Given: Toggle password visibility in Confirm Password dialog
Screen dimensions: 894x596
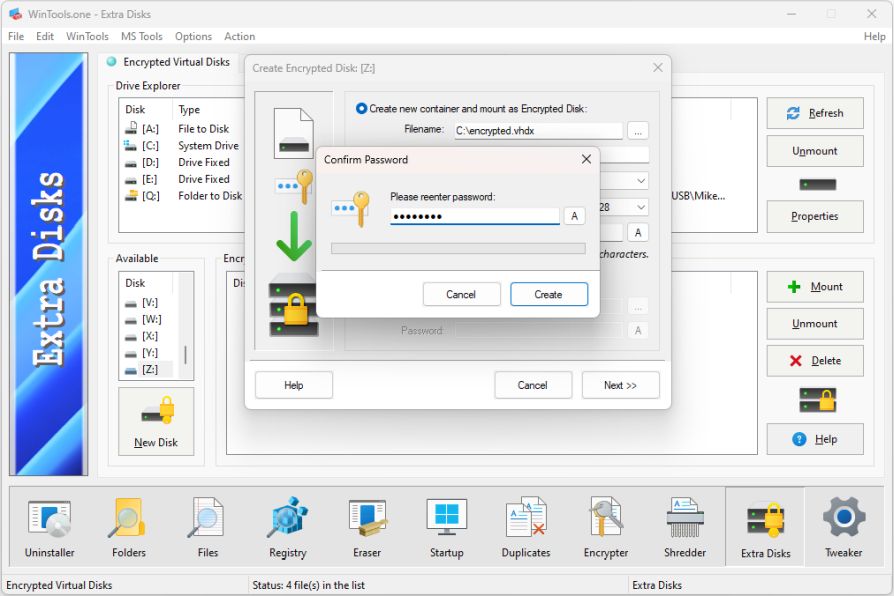Looking at the screenshot, I should (x=574, y=216).
